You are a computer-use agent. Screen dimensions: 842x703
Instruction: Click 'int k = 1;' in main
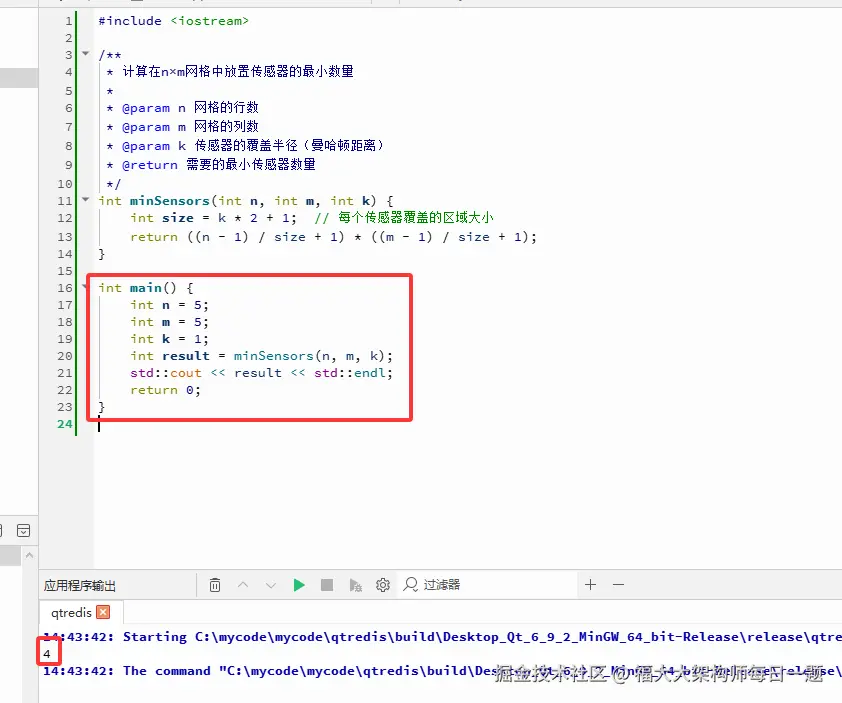[x=169, y=339]
